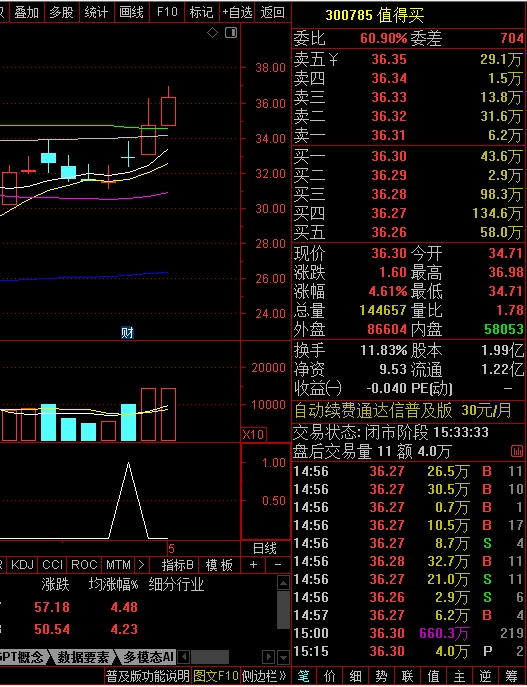
Task: Toggle the X10 volume scale box
Action: click(253, 435)
